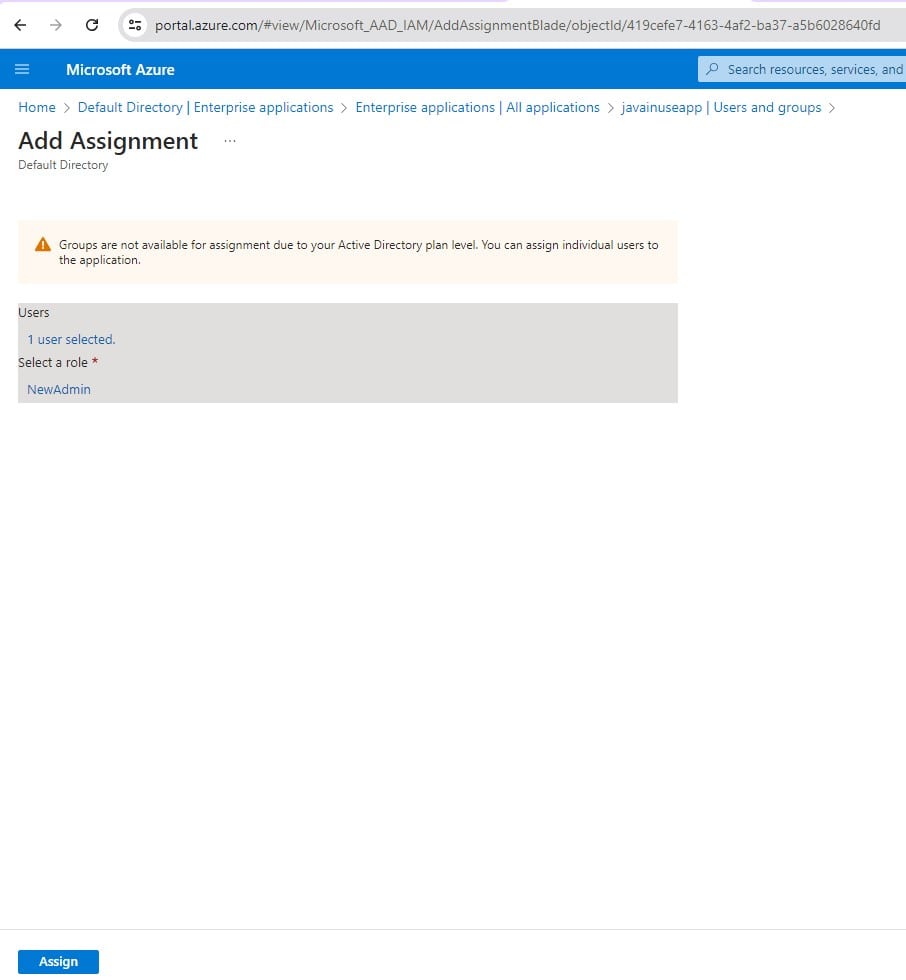Open site information icon in address bar
The height and width of the screenshot is (980, 906).
click(135, 25)
